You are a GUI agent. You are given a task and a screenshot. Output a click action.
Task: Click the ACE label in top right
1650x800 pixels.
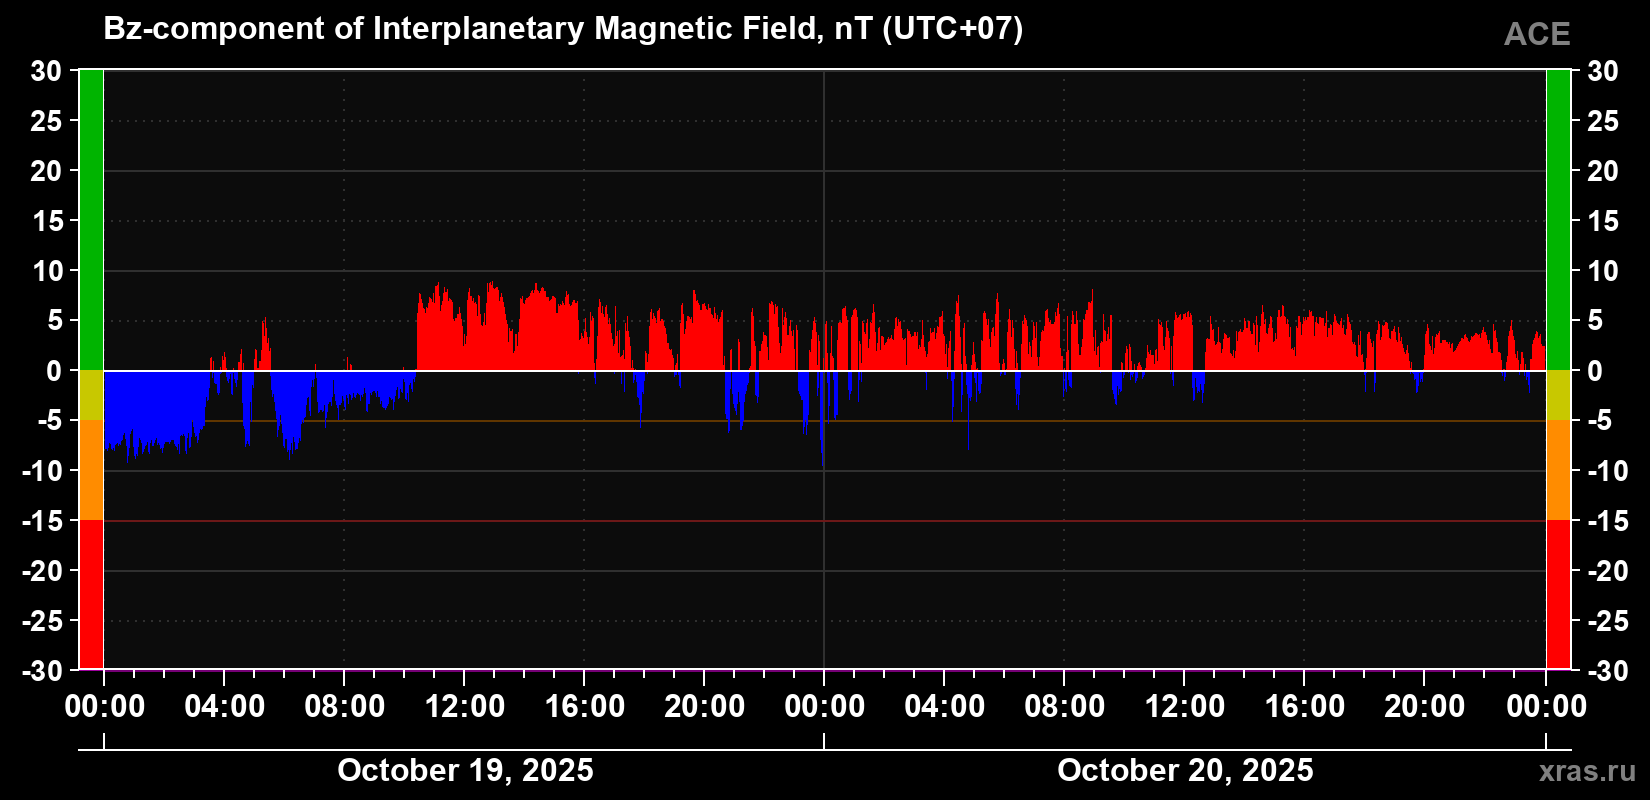pyautogui.click(x=1537, y=34)
